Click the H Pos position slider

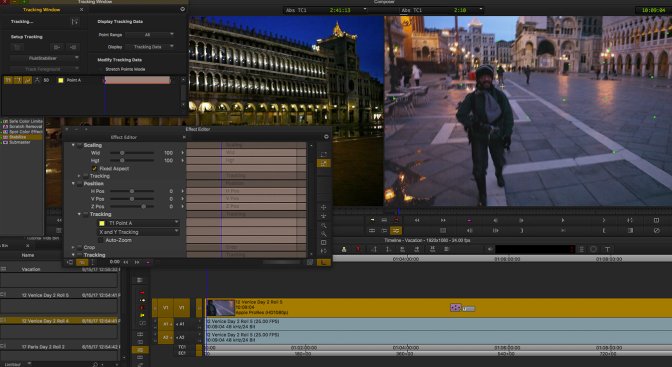click(132, 191)
